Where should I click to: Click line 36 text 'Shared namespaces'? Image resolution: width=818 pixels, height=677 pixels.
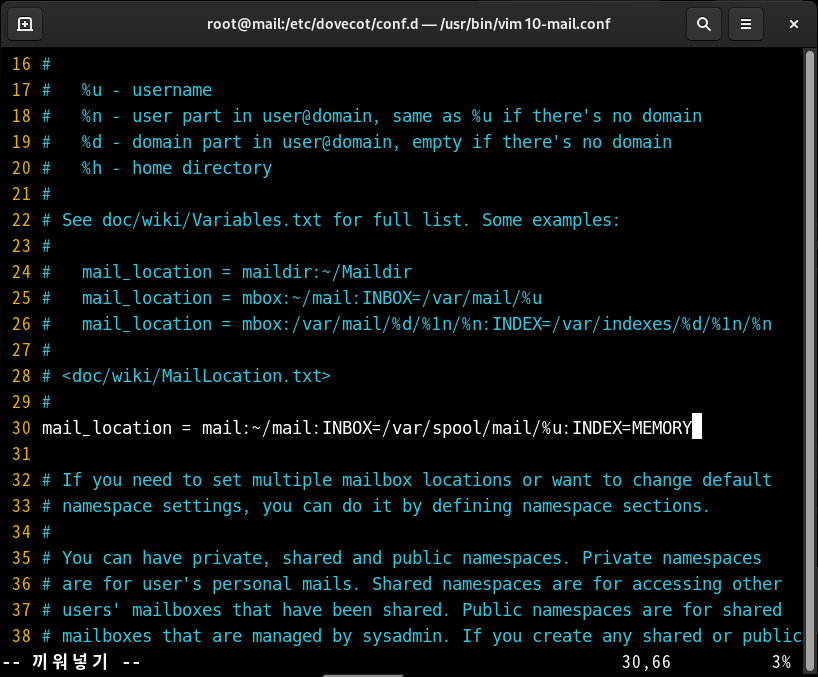tap(457, 584)
